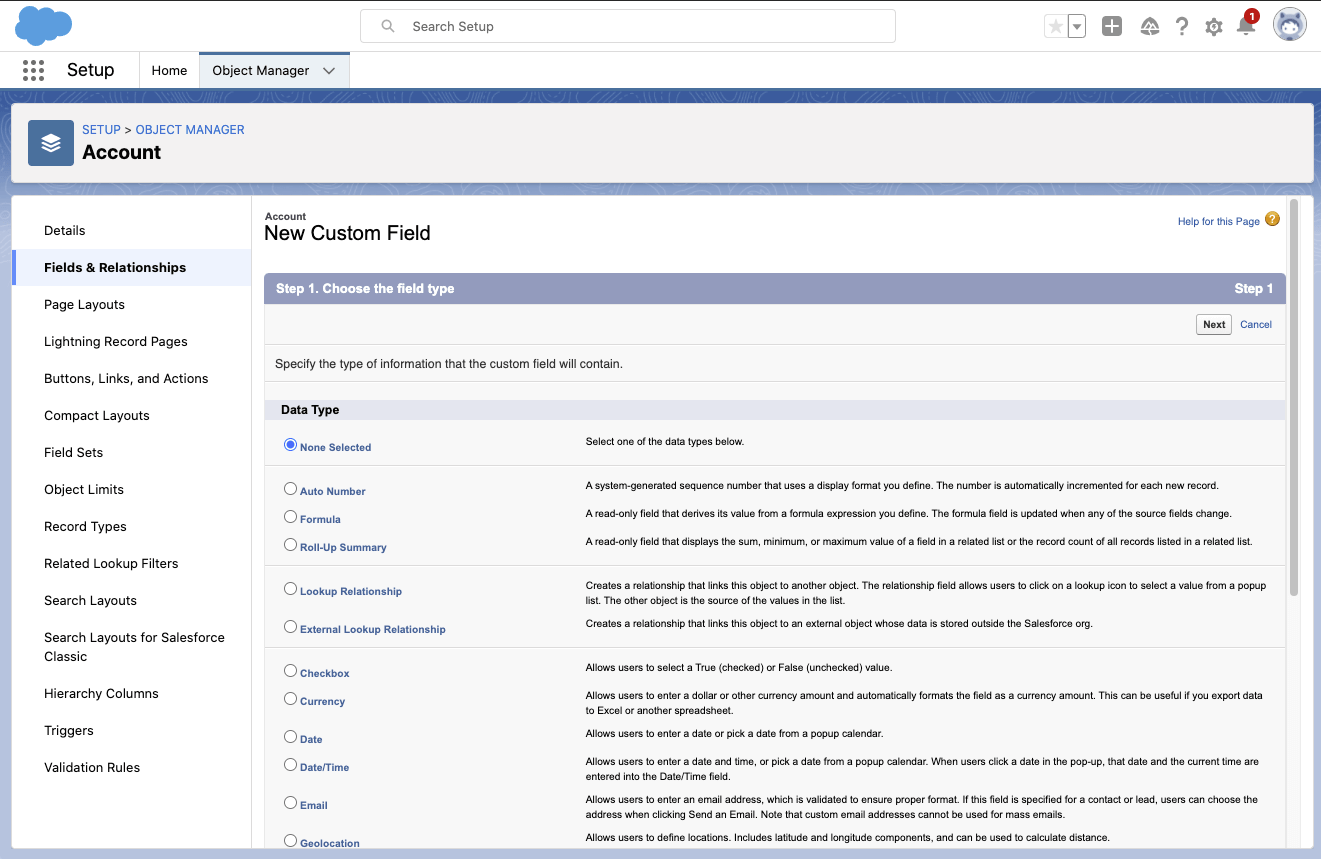Click the Cancel link
The height and width of the screenshot is (859, 1321).
[x=1256, y=324]
